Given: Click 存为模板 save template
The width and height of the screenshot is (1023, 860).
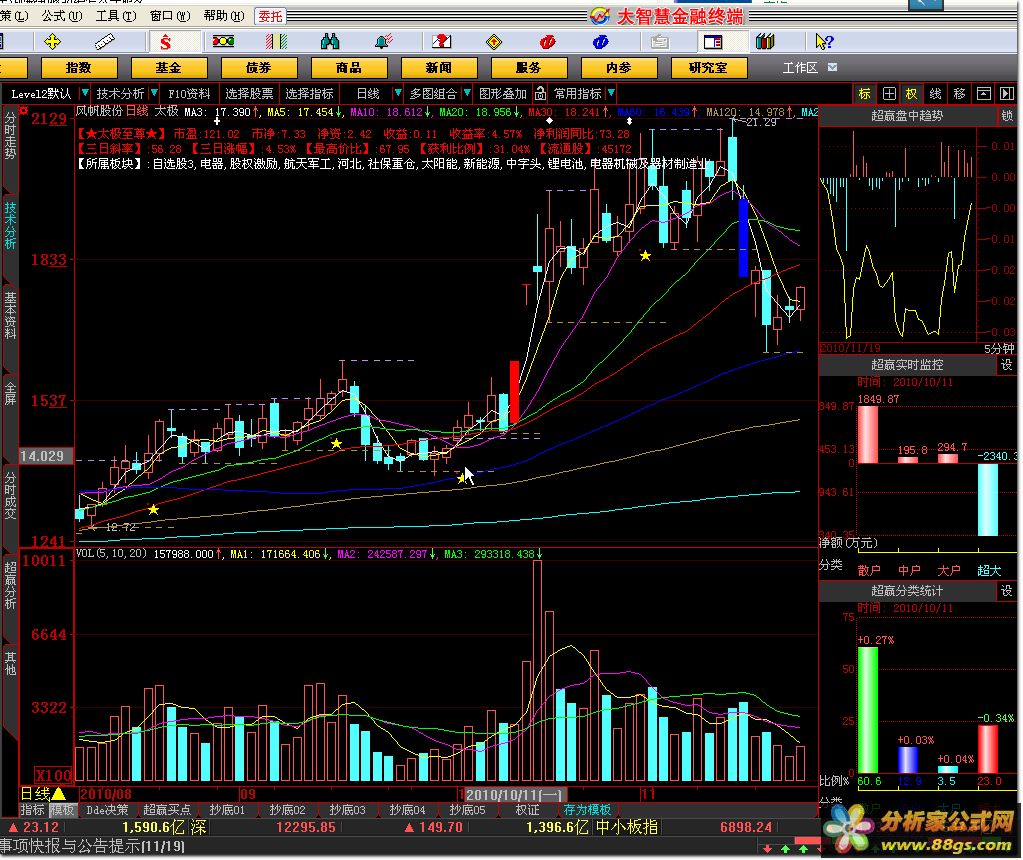Looking at the screenshot, I should [x=587, y=810].
